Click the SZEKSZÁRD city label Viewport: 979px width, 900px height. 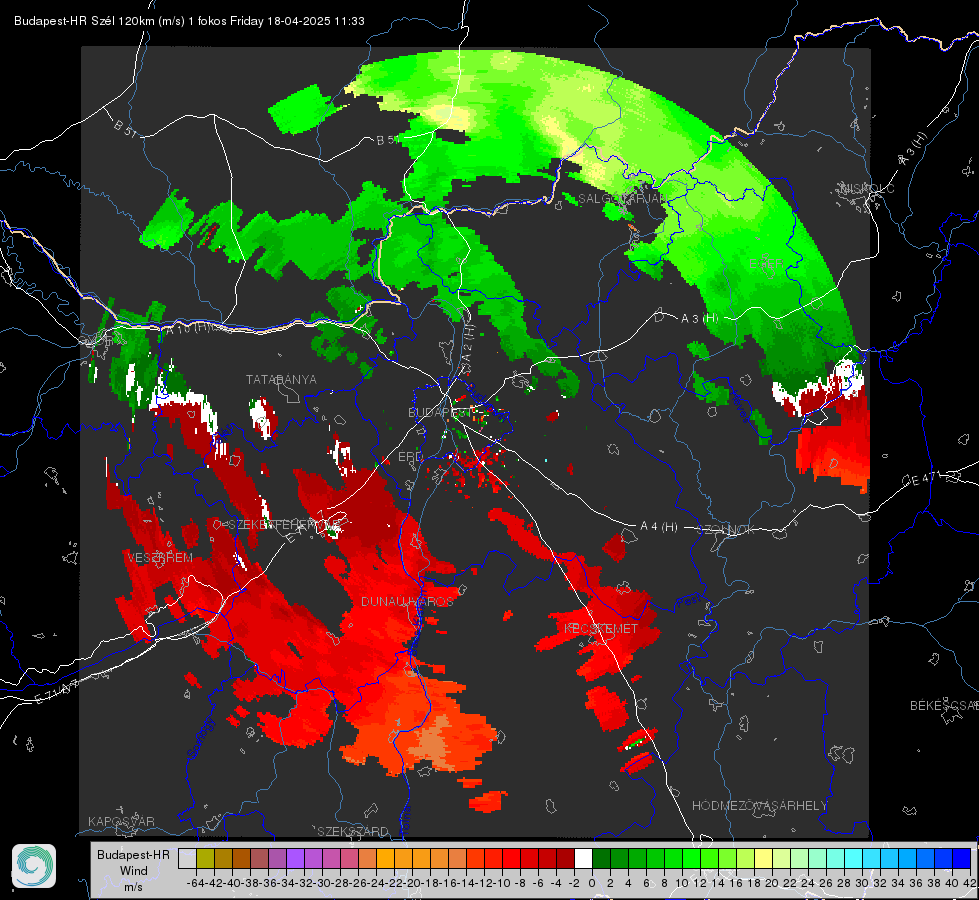353,831
